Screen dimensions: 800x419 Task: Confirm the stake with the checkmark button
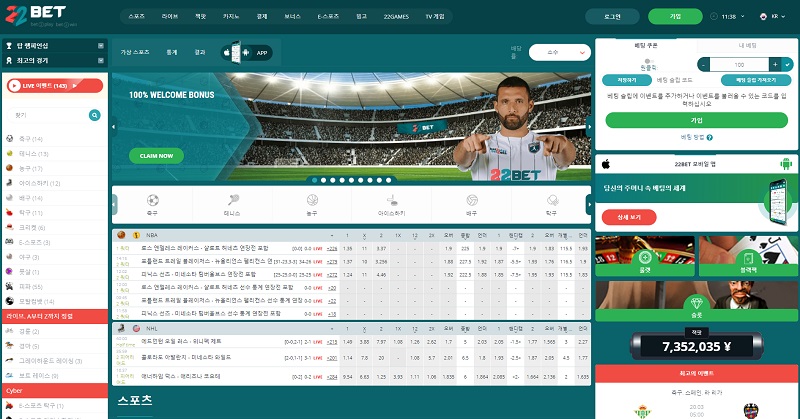click(x=787, y=64)
